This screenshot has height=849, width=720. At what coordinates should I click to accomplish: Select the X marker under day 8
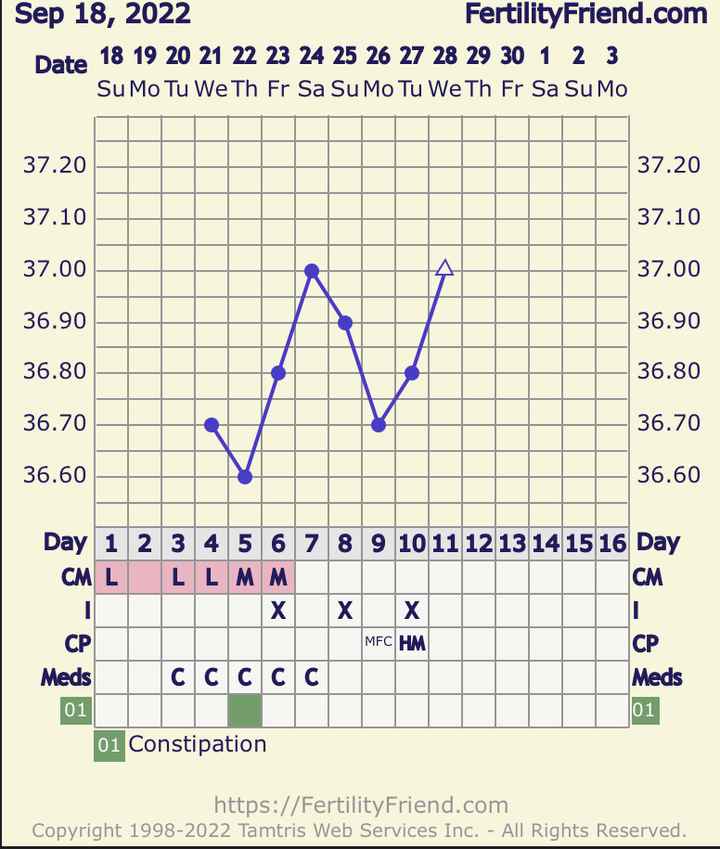point(345,610)
